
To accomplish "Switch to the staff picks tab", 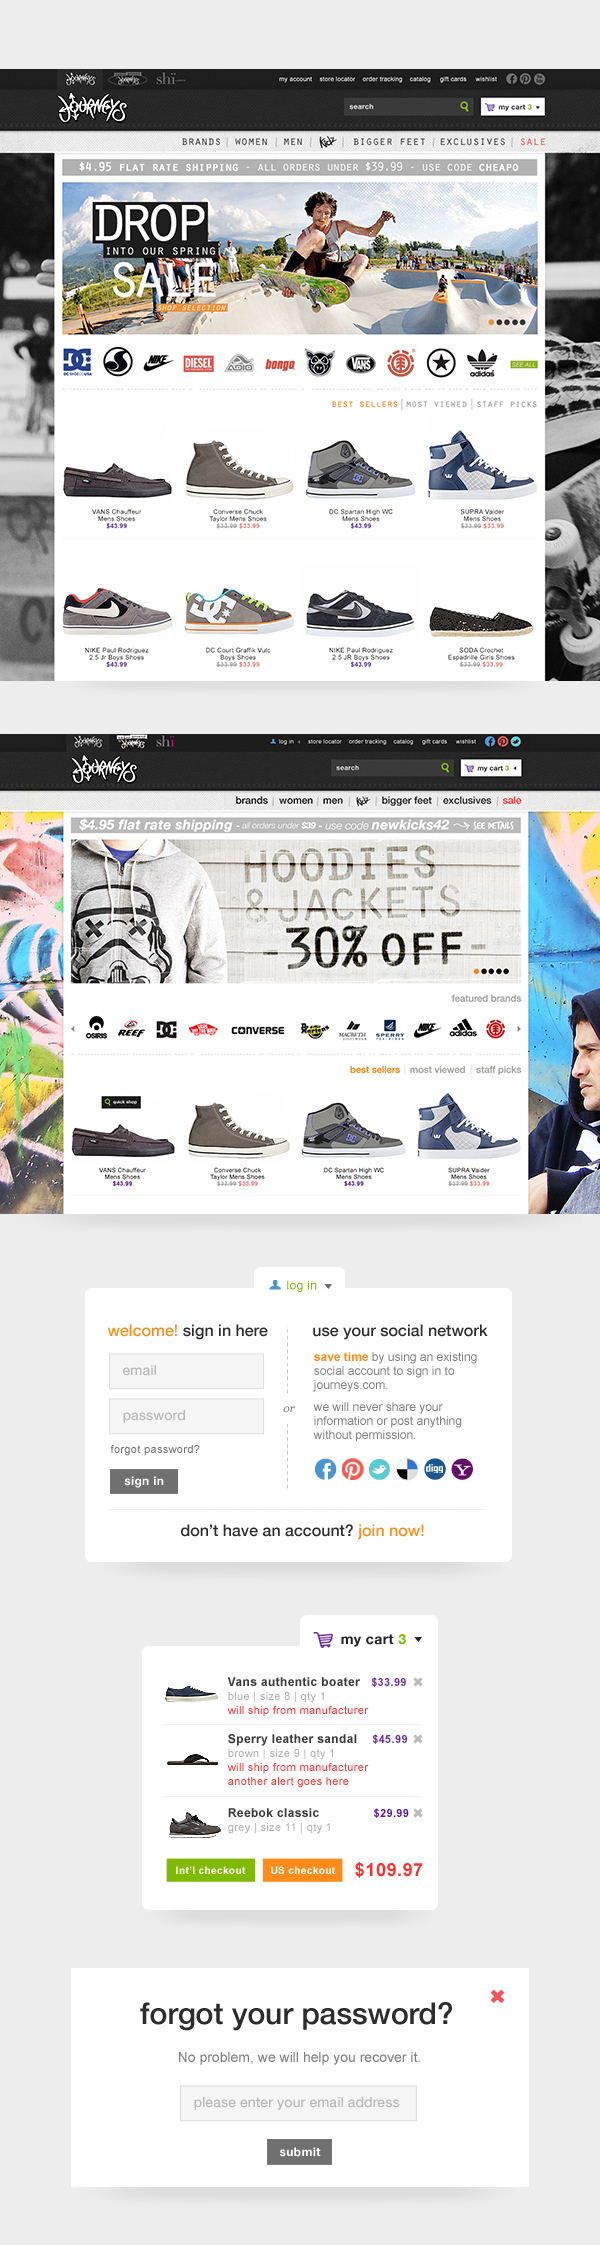I will click(x=498, y=1070).
